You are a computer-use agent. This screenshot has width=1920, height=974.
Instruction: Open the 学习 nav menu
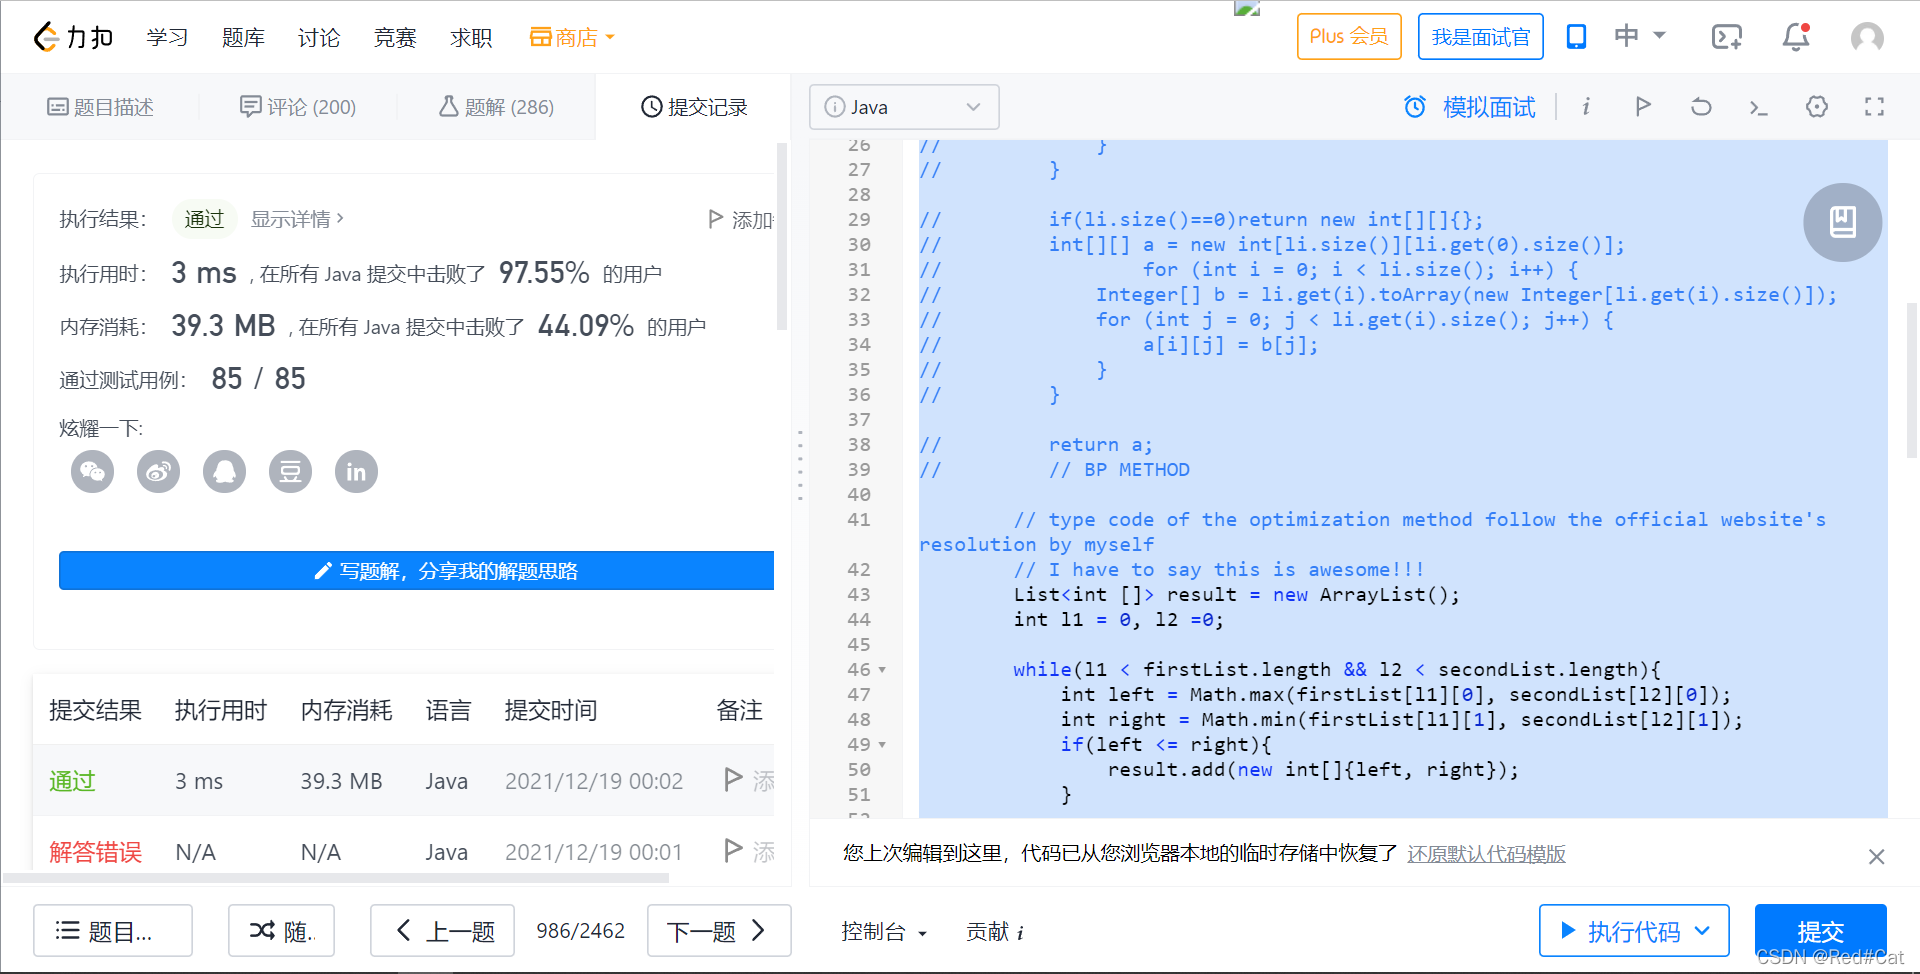tap(167, 37)
